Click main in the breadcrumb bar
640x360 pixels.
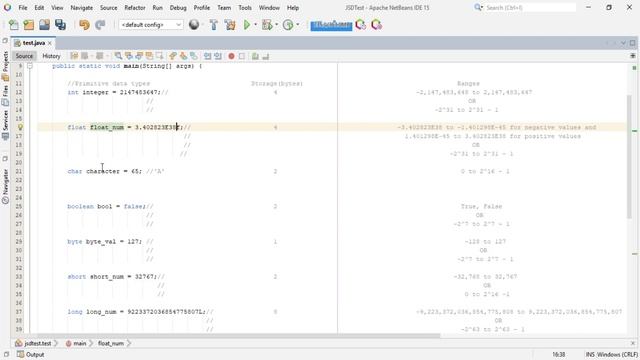pos(76,343)
